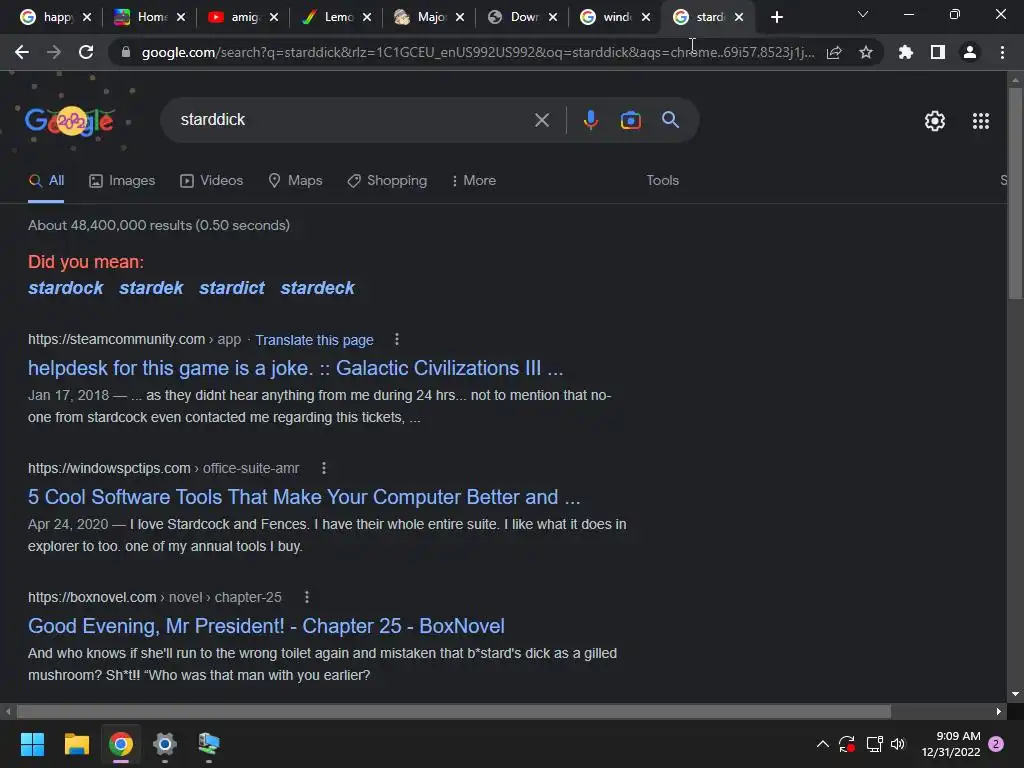Click the stardek suggestion
Screen dimensions: 1024x768
click(151, 288)
